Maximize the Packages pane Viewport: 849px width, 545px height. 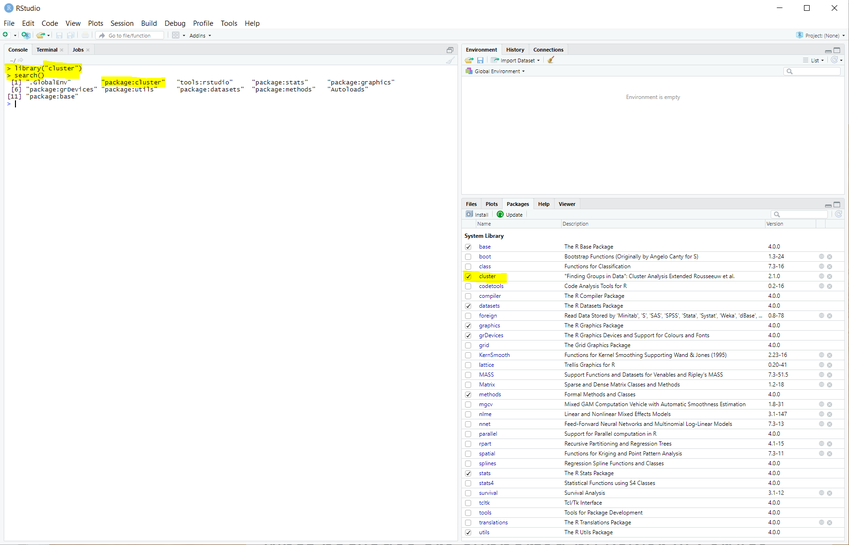(837, 205)
